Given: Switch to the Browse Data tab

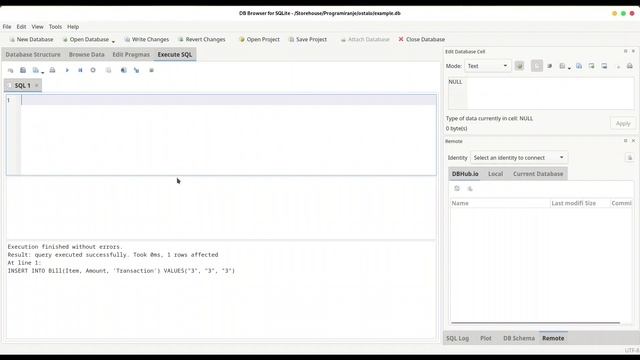Looking at the screenshot, I should 86,54.
